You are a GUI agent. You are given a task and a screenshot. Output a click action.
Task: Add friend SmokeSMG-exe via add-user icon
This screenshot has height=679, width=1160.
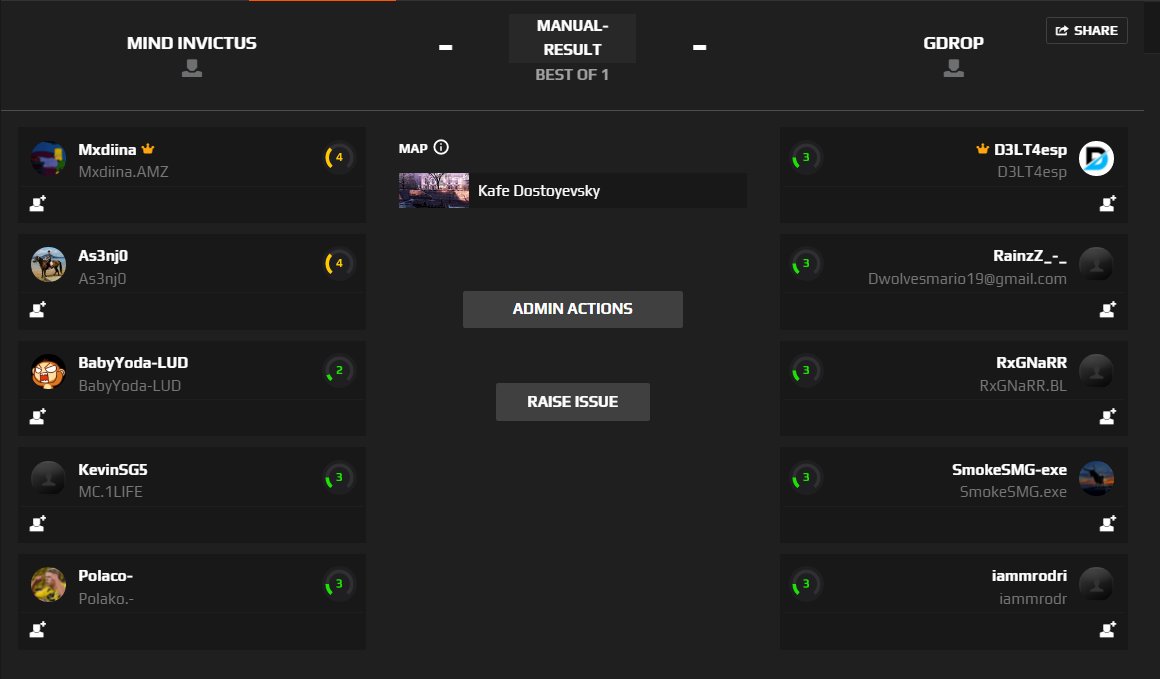point(1107,524)
